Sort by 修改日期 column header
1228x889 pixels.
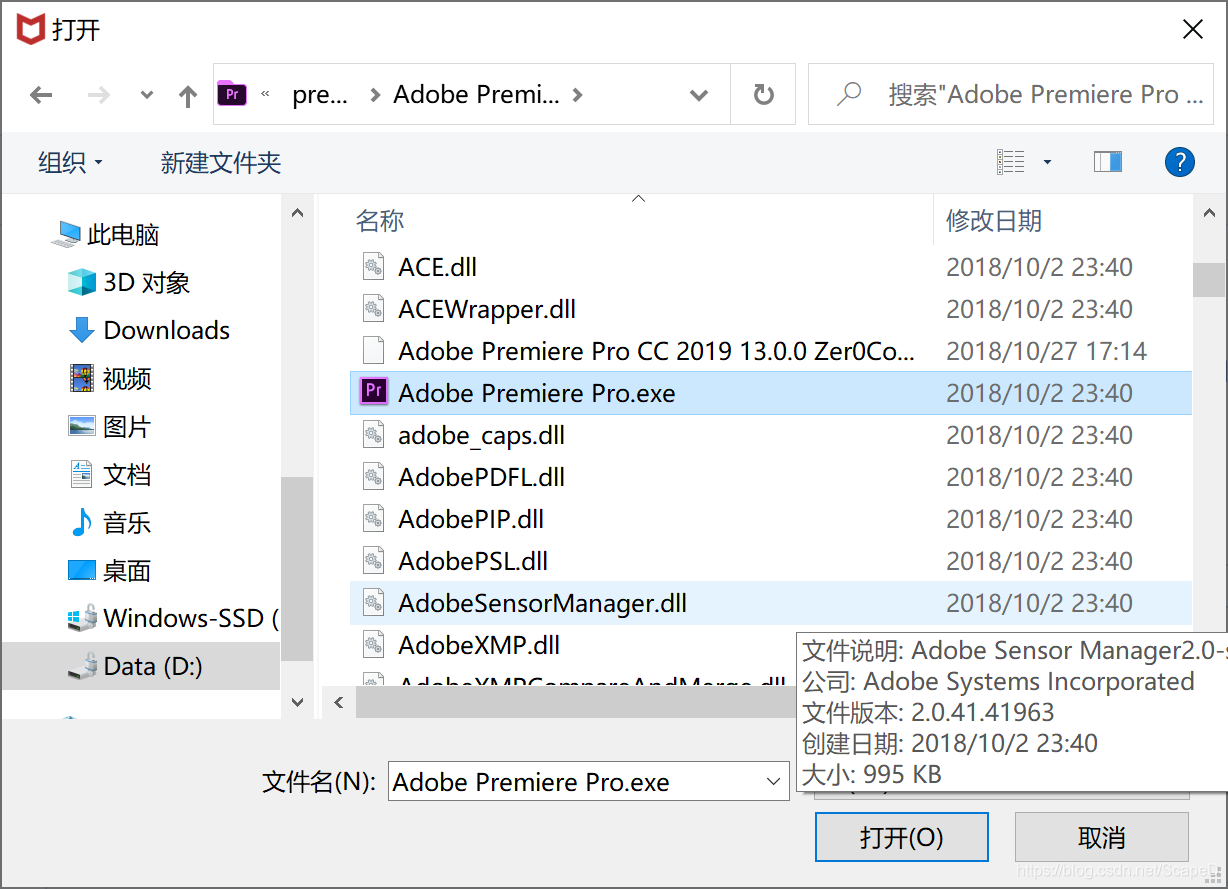coord(994,220)
